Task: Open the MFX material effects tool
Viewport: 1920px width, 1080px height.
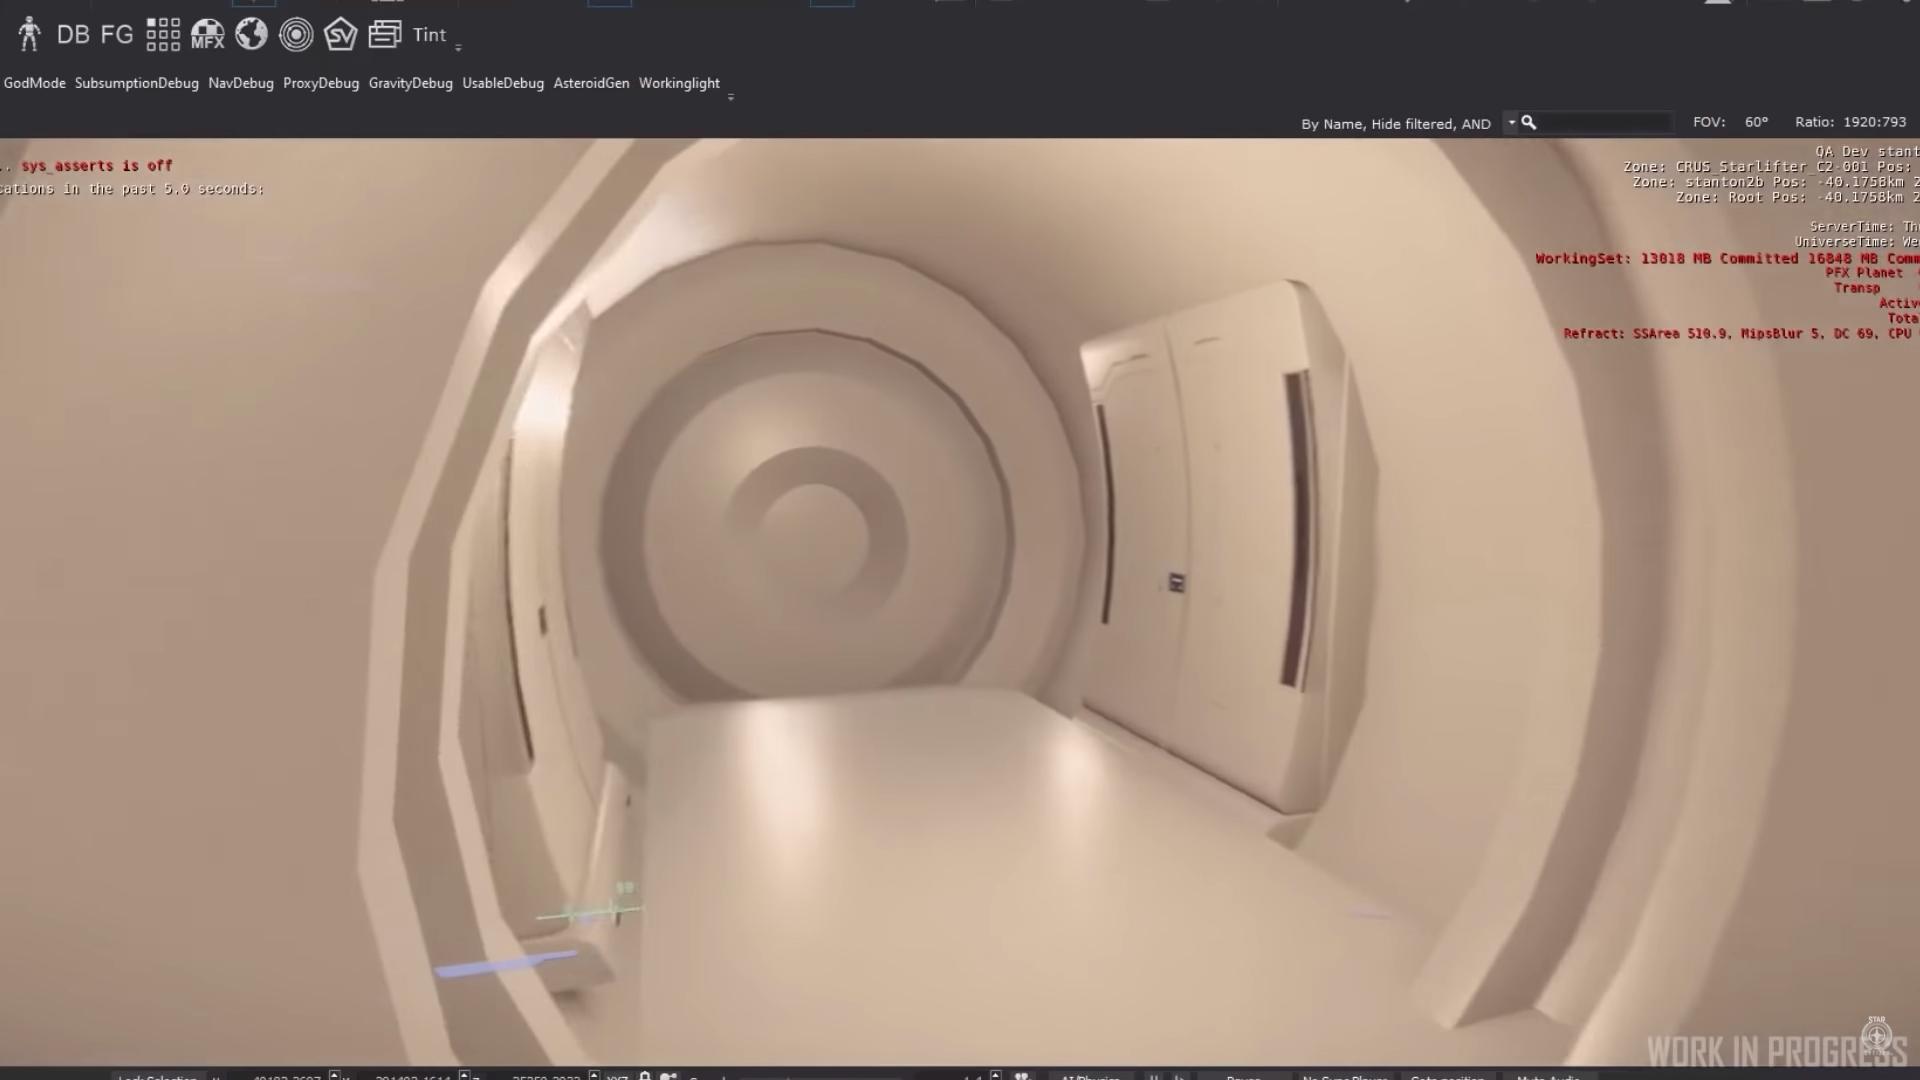Action: tap(208, 35)
